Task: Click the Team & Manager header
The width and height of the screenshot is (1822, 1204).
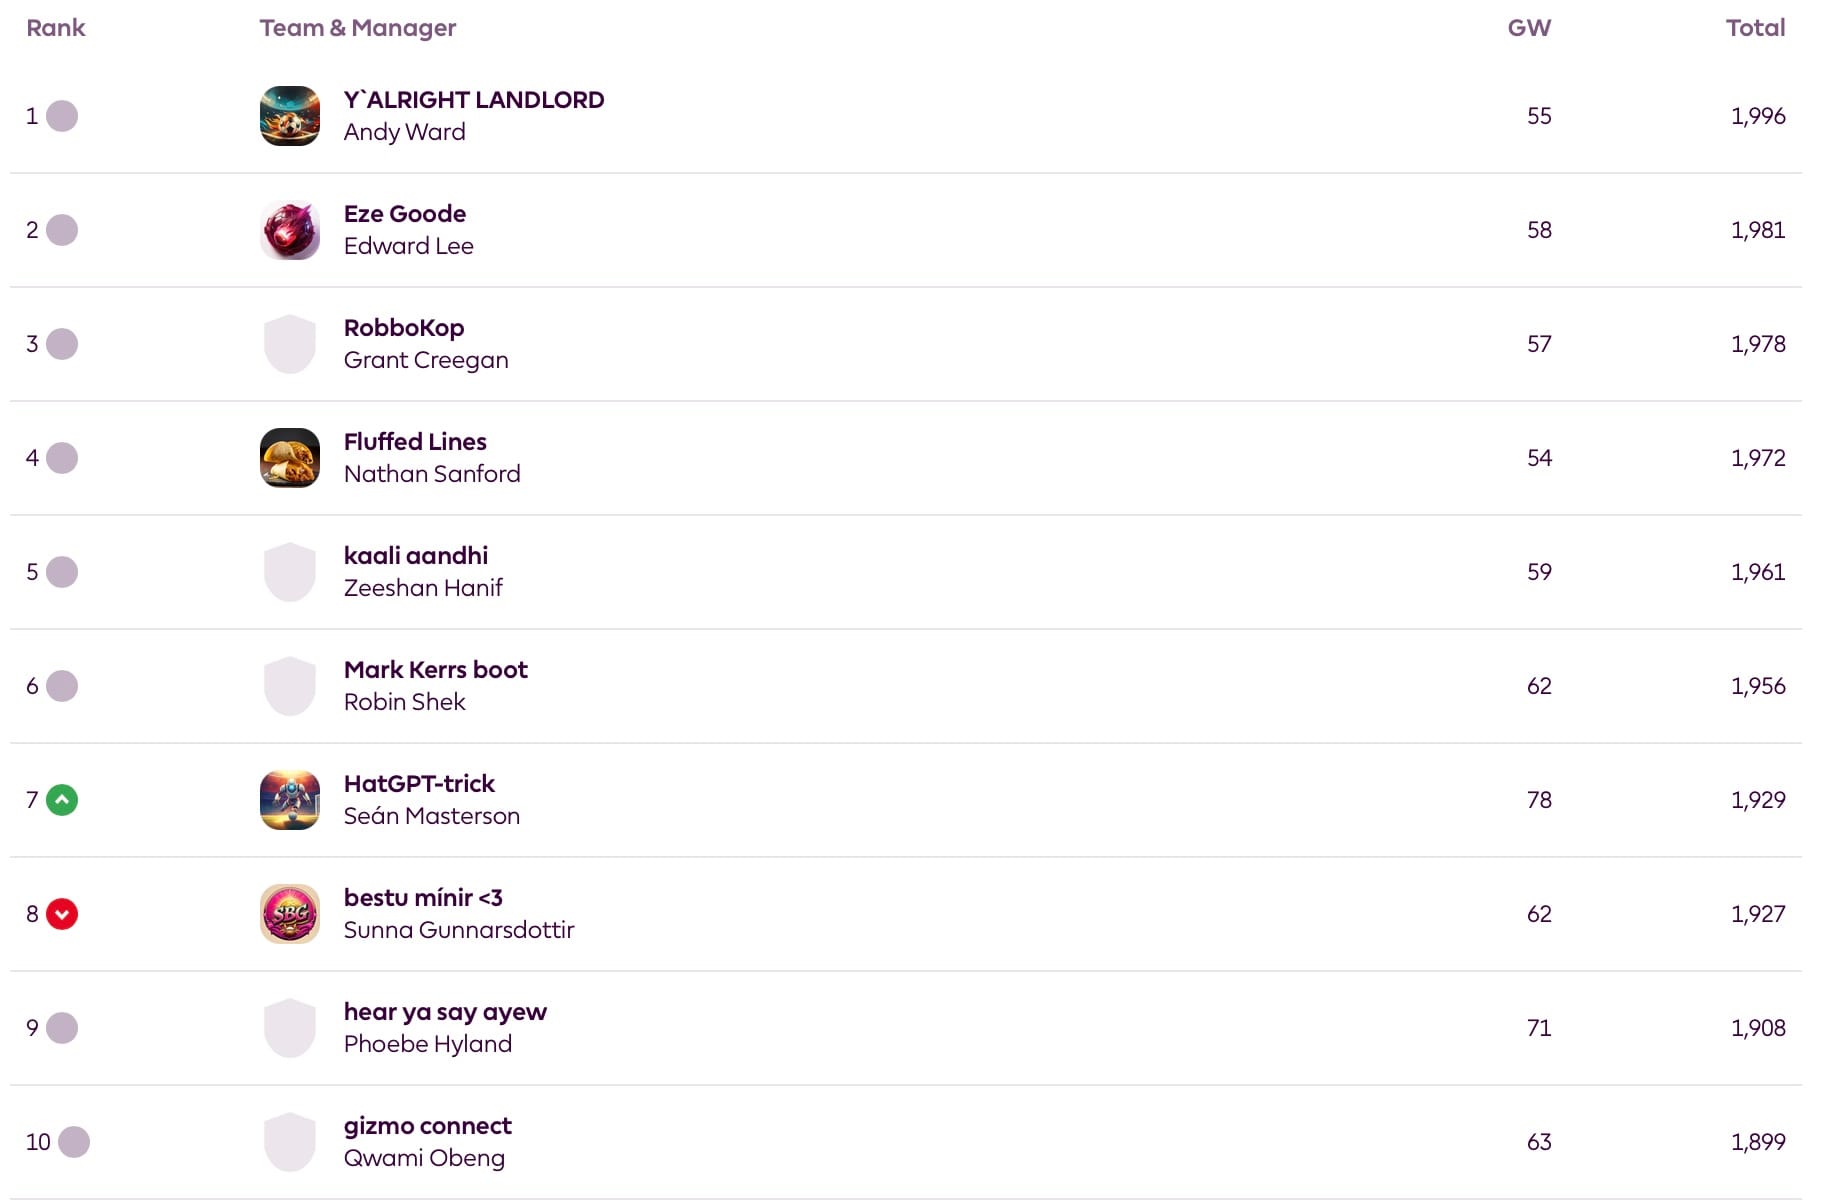Action: coord(358,28)
